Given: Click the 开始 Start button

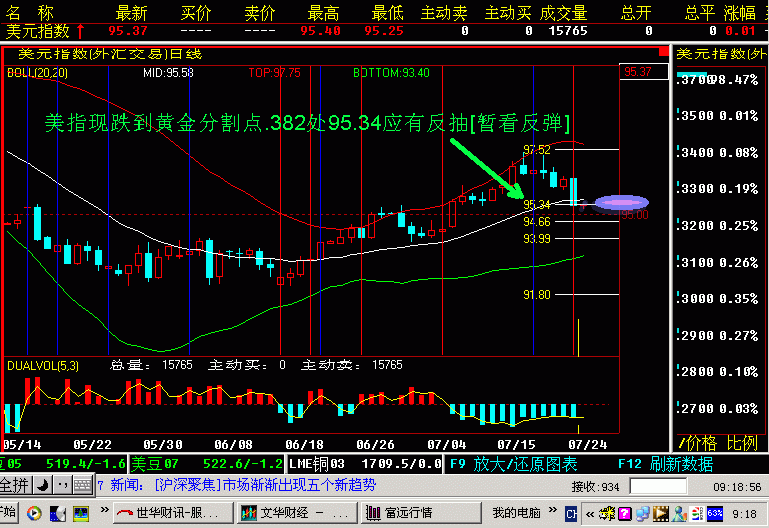Looking at the screenshot, I should tap(8, 513).
